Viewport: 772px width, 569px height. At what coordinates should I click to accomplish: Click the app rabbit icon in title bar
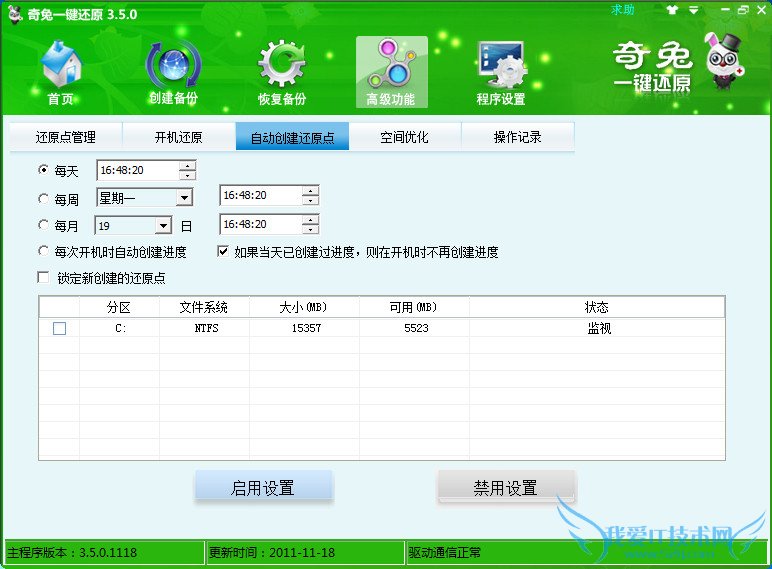pos(15,14)
